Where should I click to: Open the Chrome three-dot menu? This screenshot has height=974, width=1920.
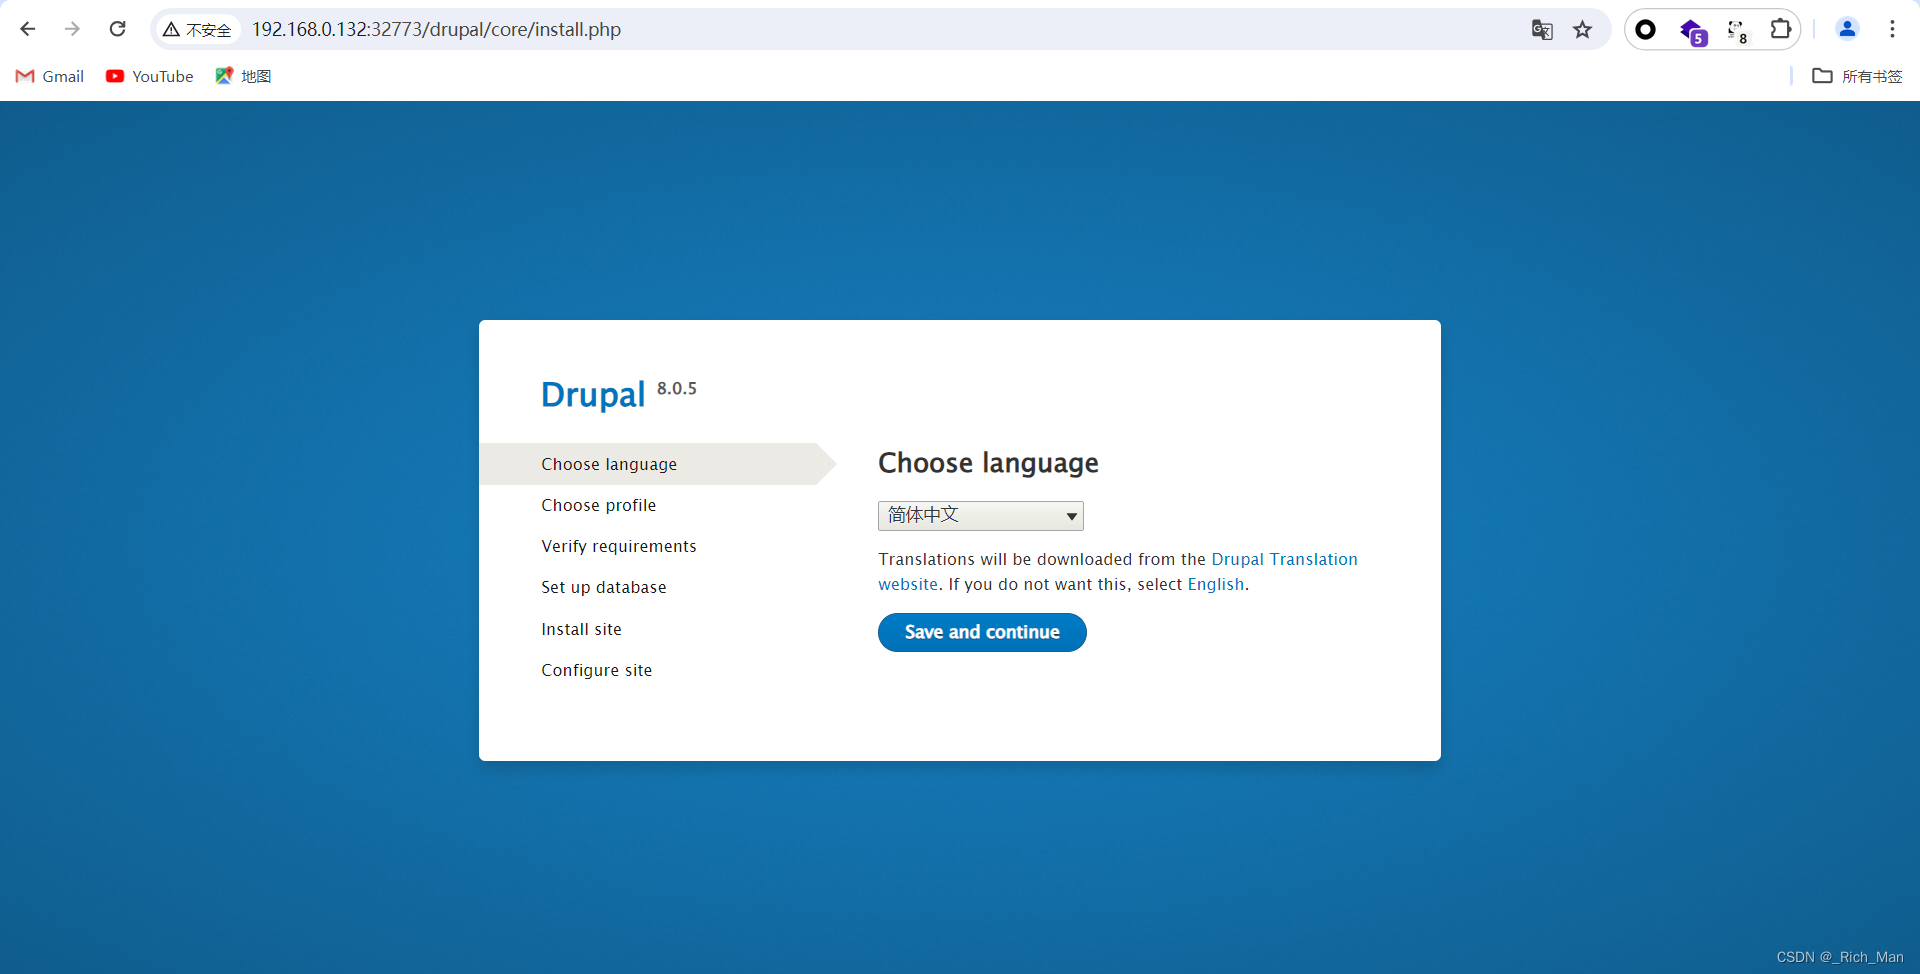[1893, 29]
